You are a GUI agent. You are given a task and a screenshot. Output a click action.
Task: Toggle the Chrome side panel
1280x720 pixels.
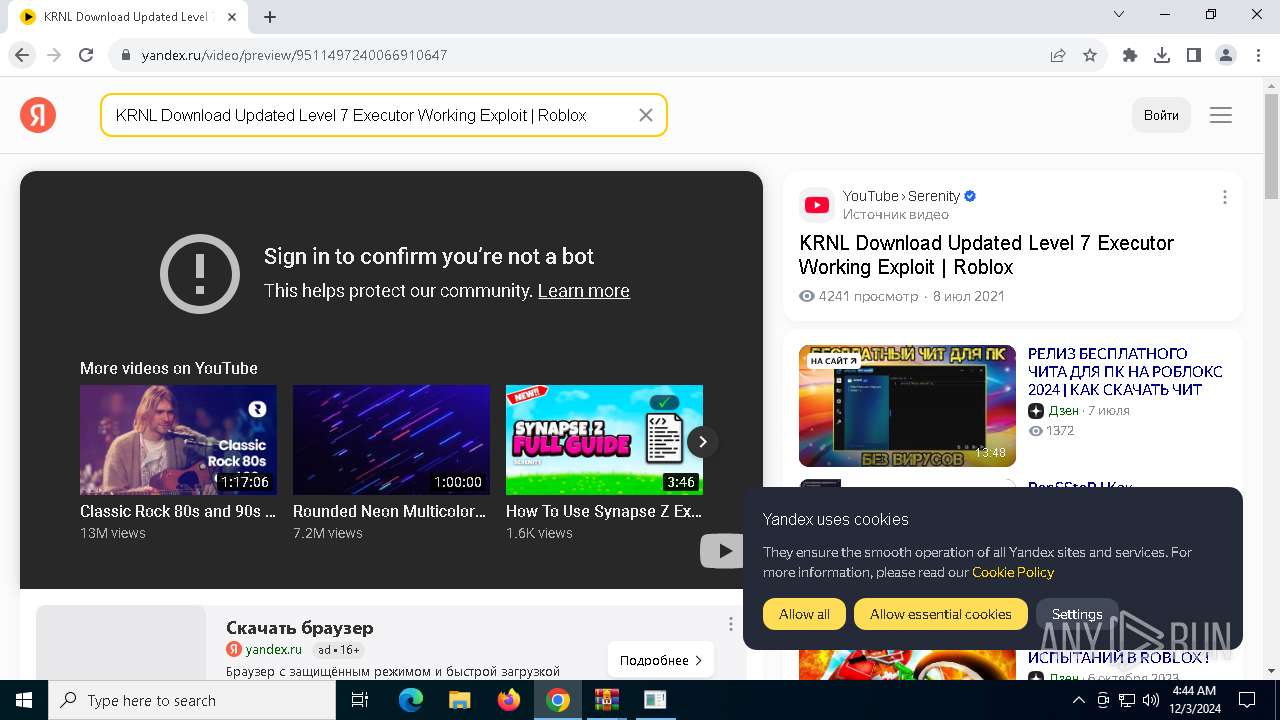pyautogui.click(x=1194, y=55)
